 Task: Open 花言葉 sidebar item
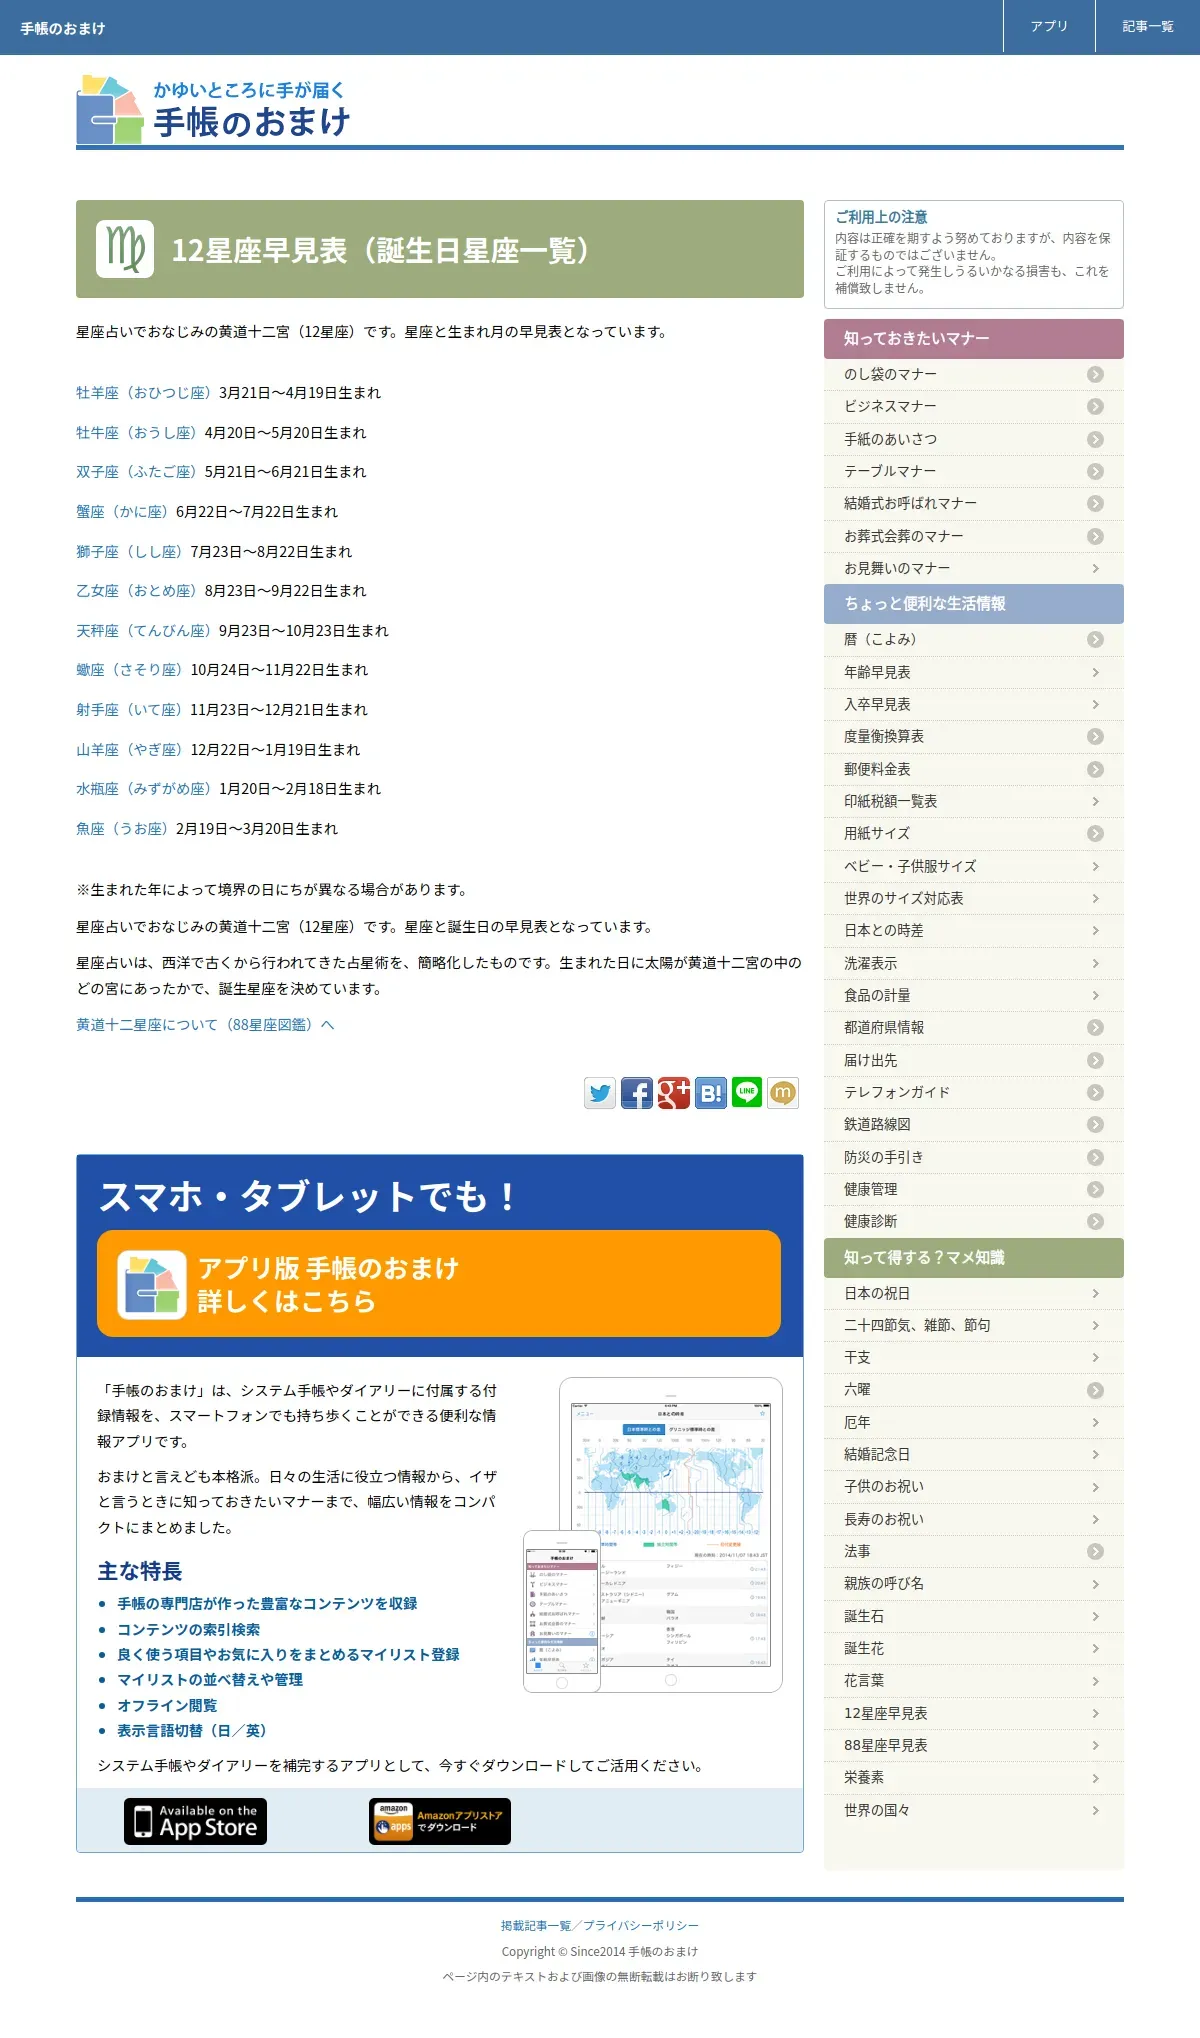(x=974, y=1681)
